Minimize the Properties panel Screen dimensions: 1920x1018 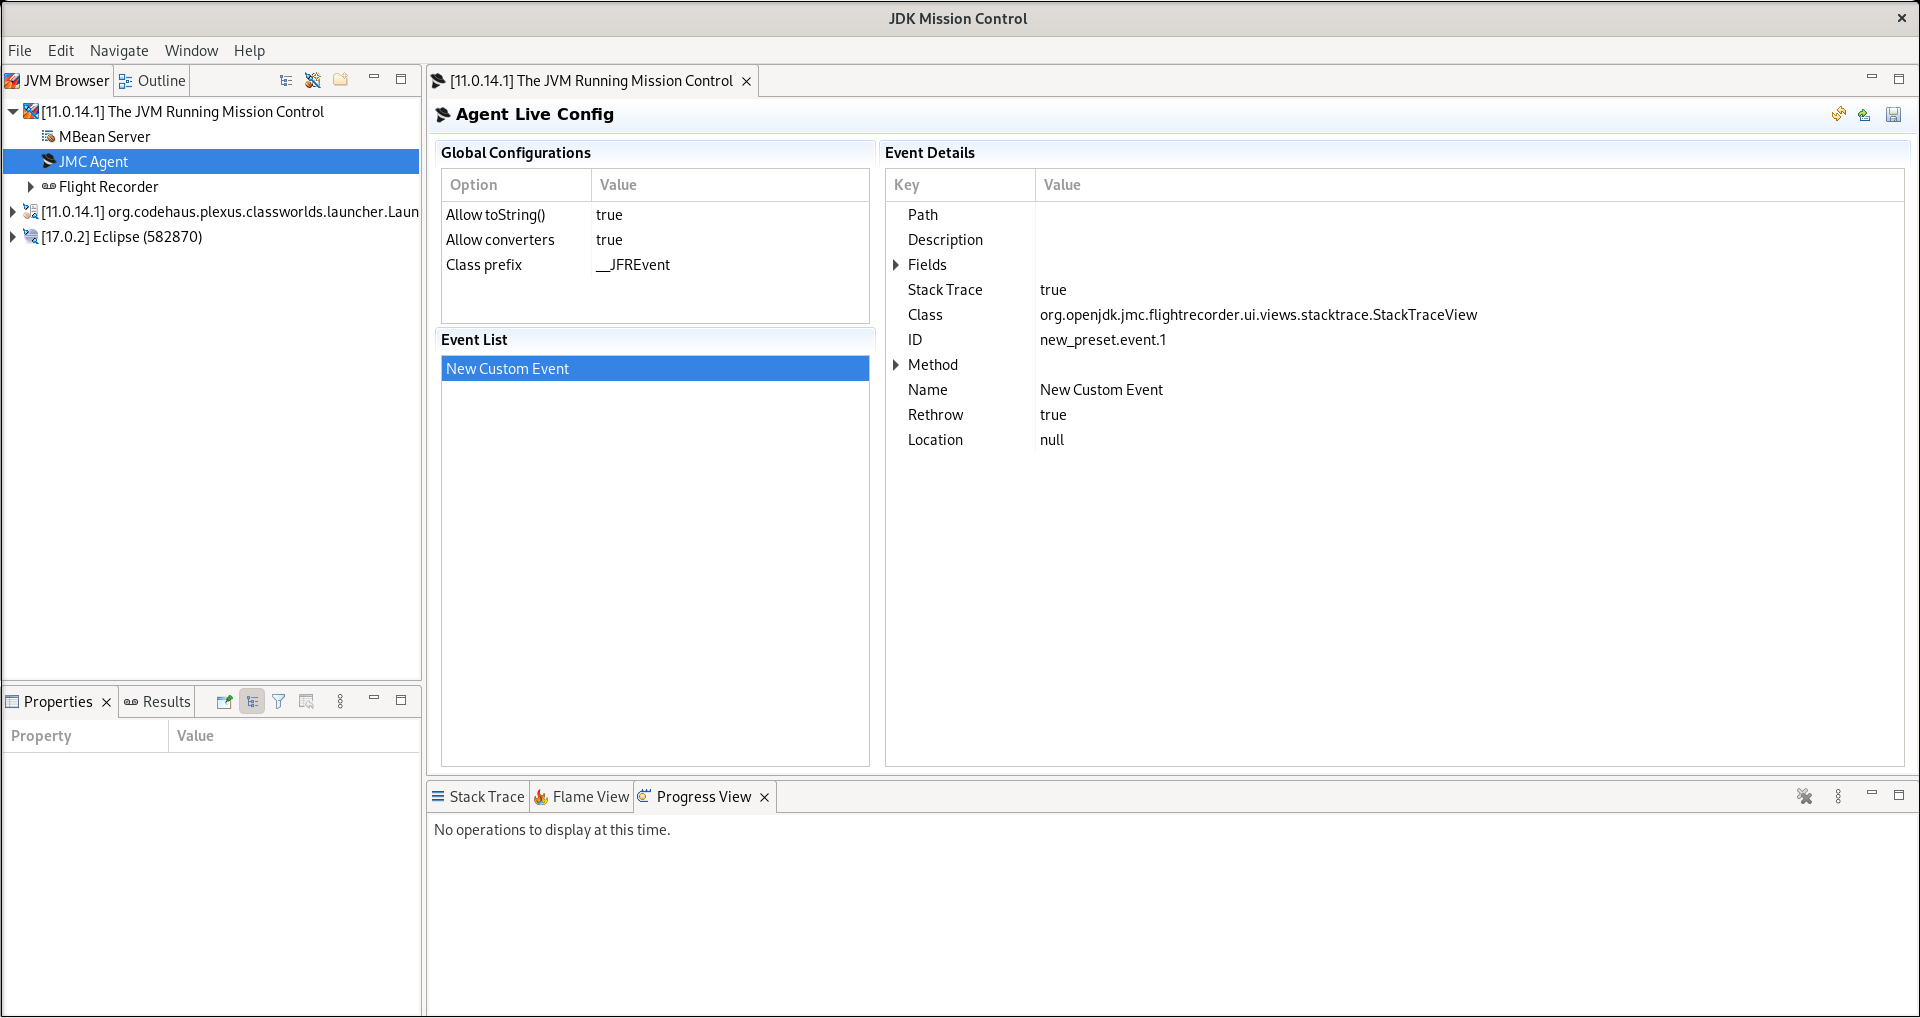[374, 699]
